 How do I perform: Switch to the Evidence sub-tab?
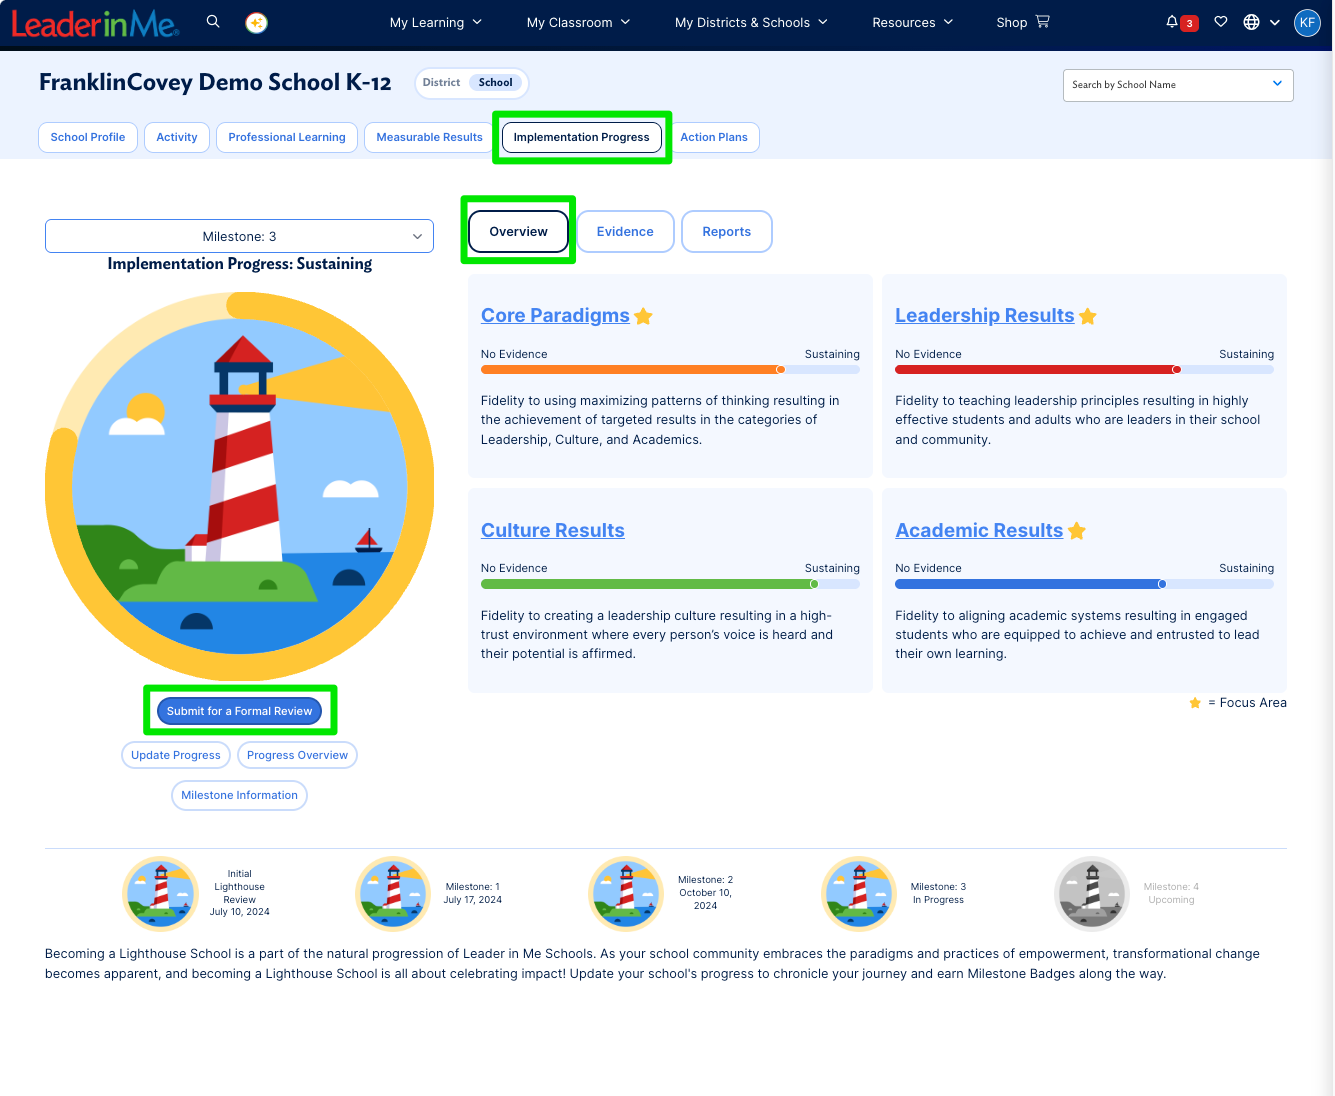tap(625, 231)
